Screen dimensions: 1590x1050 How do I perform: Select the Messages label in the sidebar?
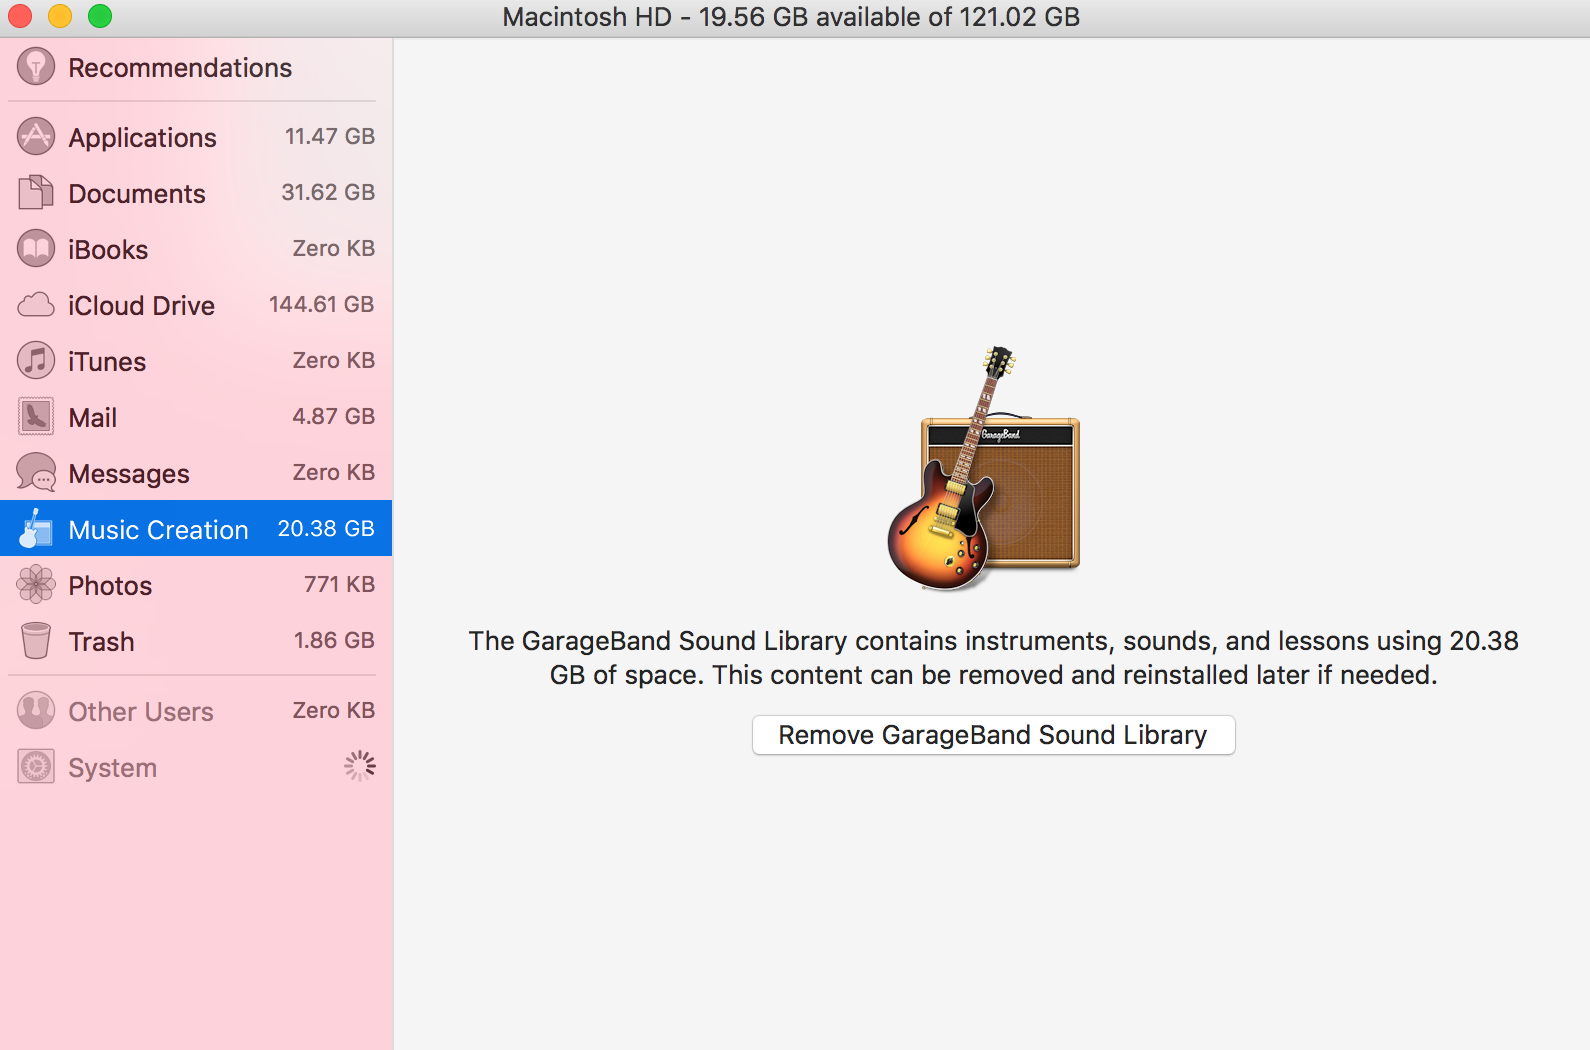[129, 474]
